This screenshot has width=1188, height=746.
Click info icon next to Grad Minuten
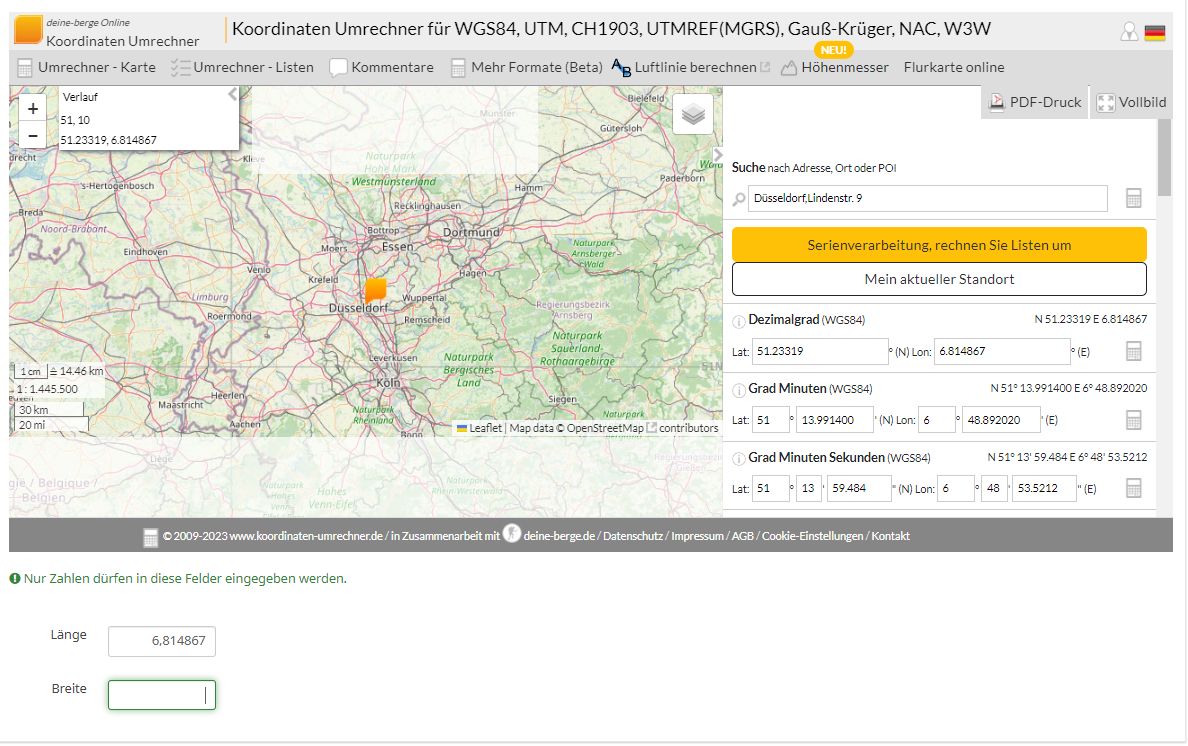(x=739, y=390)
